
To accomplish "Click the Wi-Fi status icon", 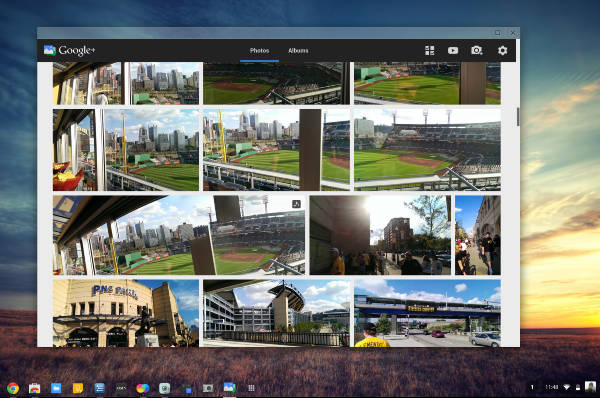I will click(567, 387).
